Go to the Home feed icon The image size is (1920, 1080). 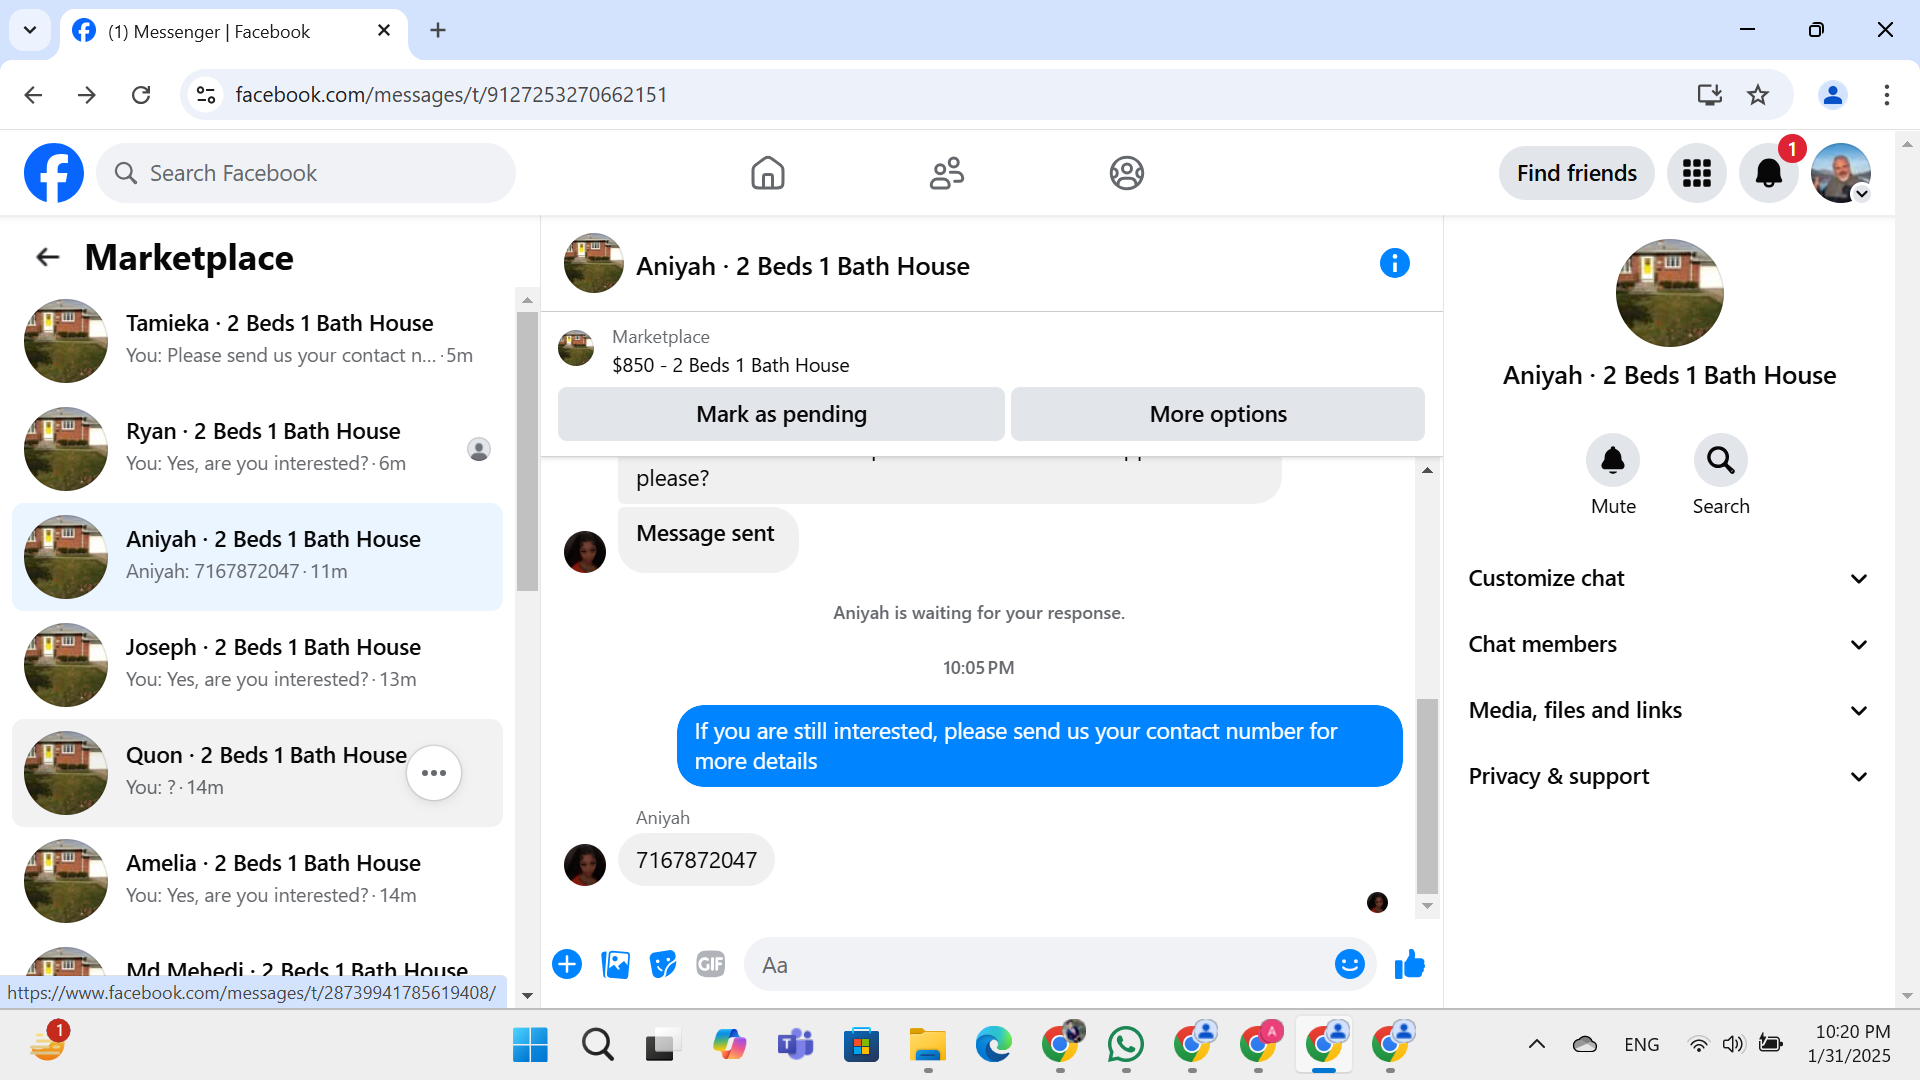(767, 173)
